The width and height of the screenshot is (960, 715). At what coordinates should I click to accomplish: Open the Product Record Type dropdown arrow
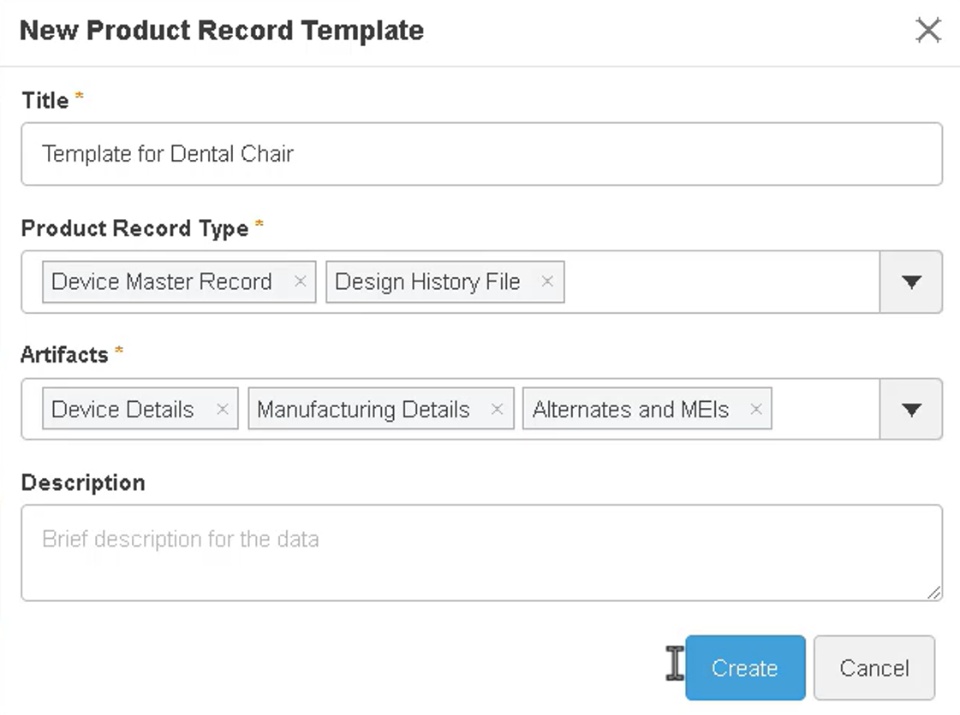(x=910, y=282)
